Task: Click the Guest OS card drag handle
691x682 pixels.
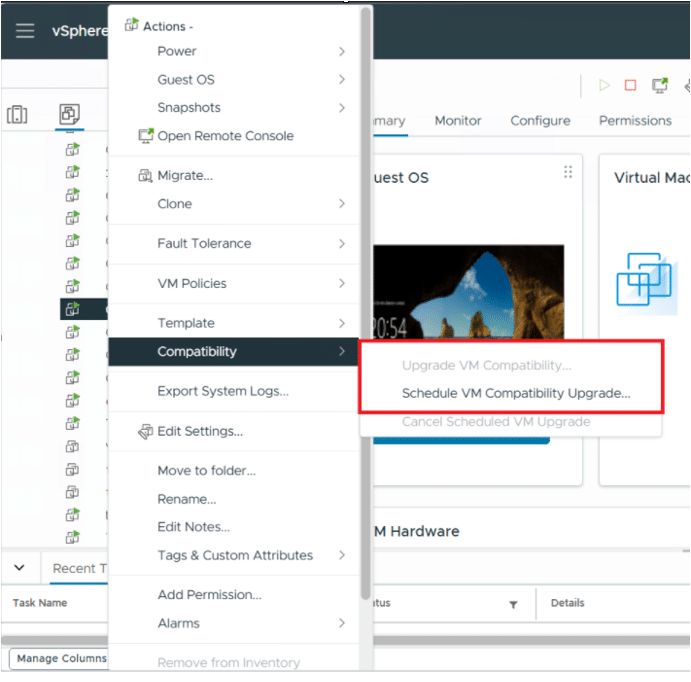Action: pos(568,172)
